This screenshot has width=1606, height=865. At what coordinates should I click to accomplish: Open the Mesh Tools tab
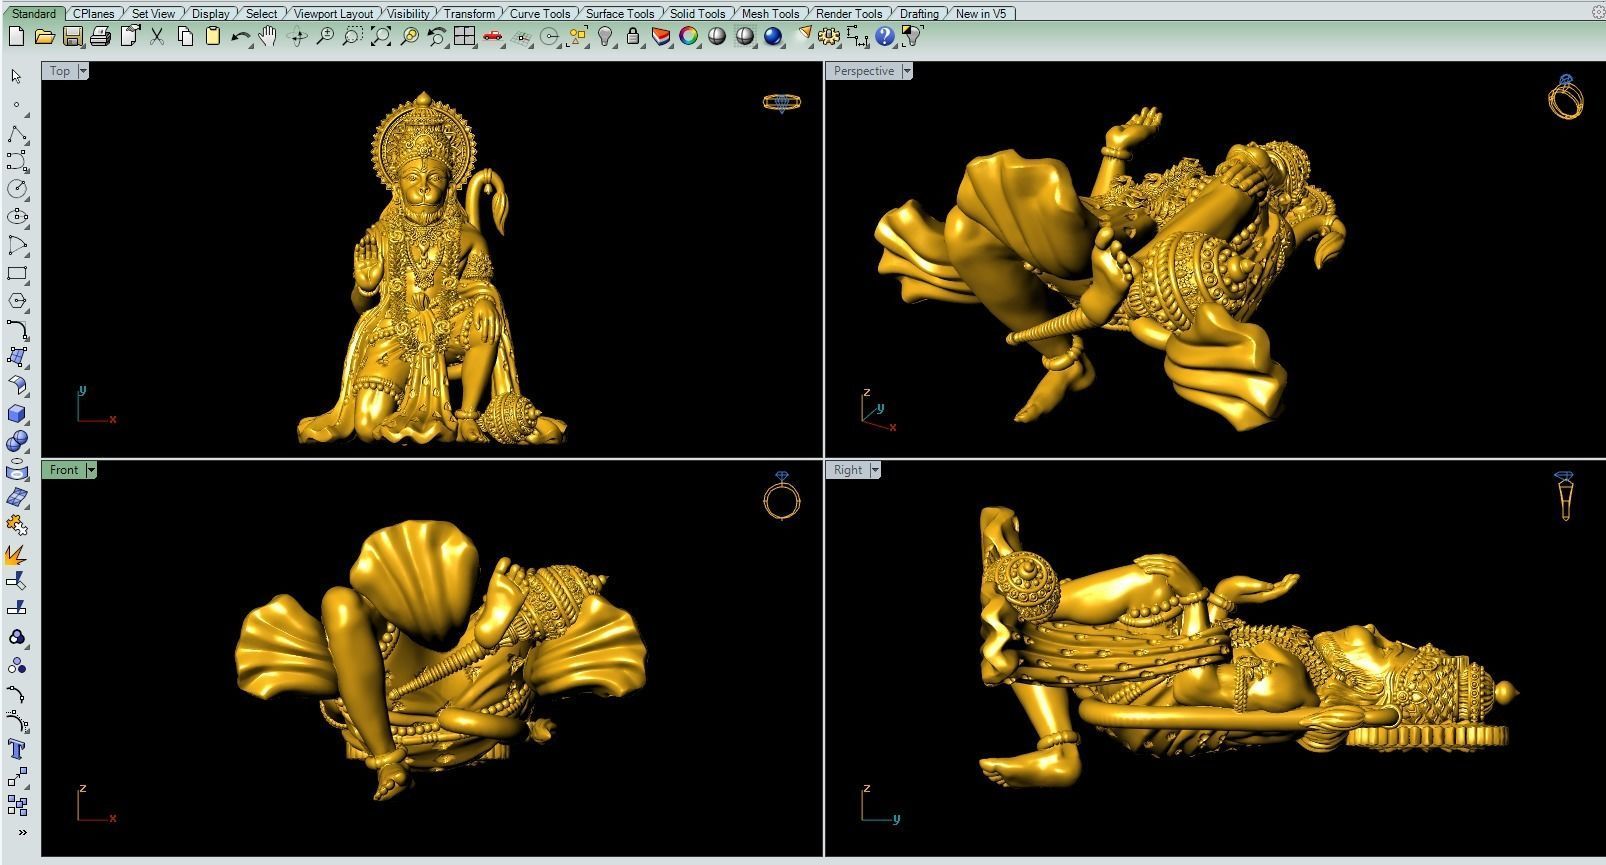coord(770,14)
